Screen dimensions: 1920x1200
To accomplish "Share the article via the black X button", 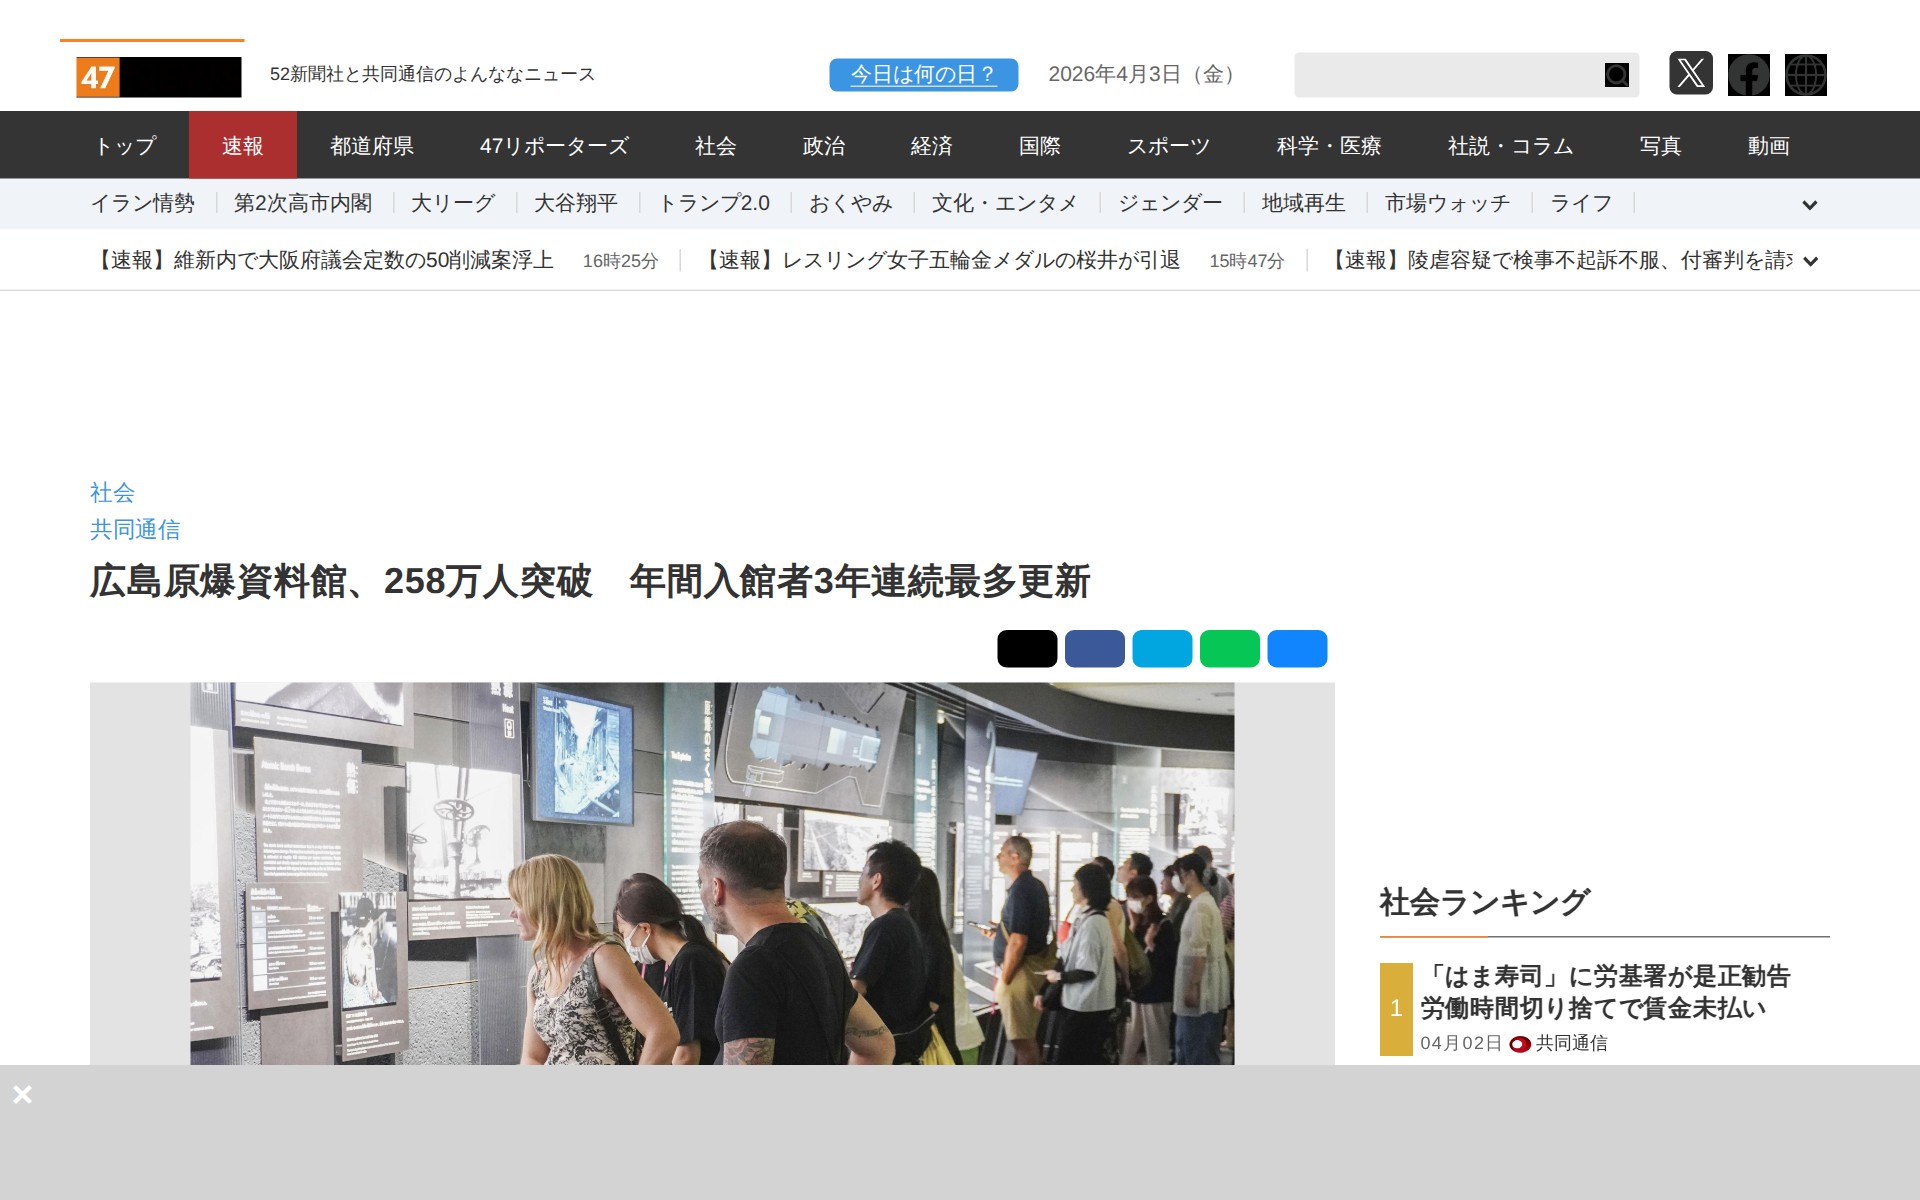I will point(1026,648).
